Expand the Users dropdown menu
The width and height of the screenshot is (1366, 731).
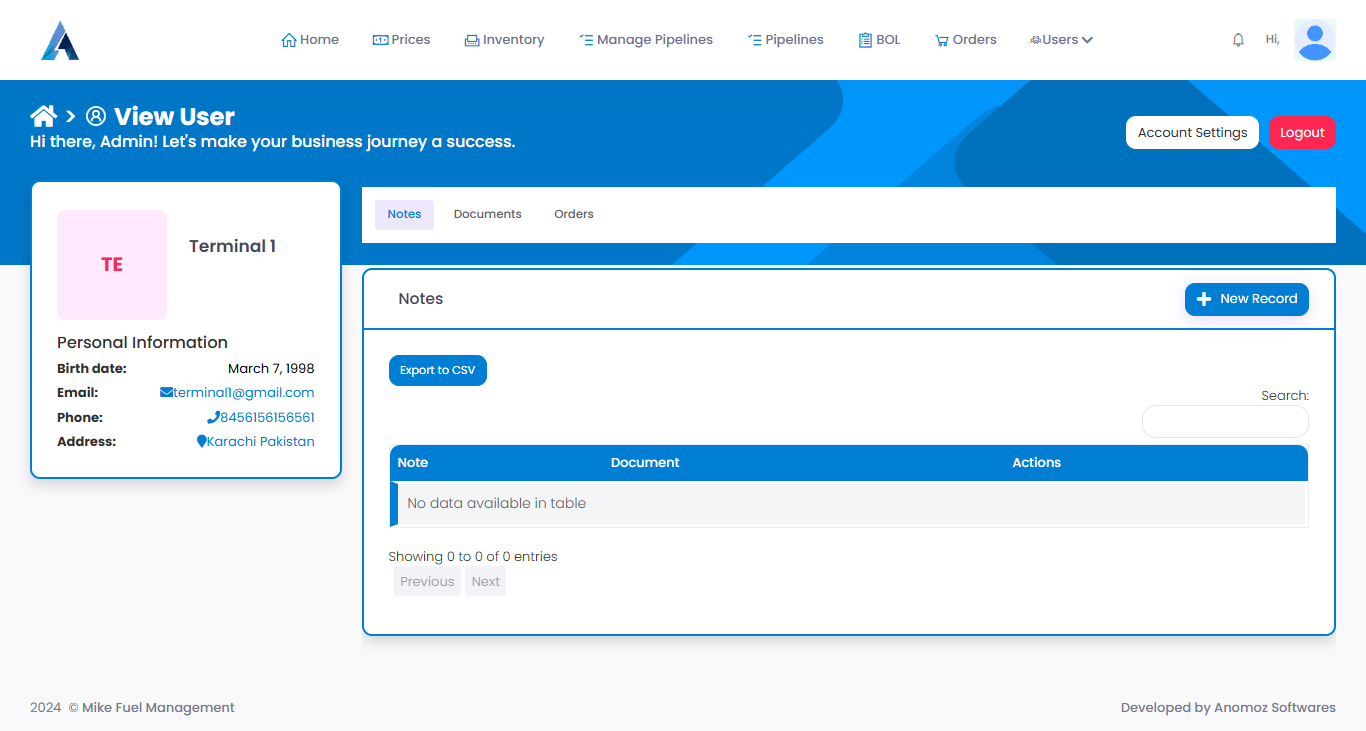pyautogui.click(x=1061, y=40)
